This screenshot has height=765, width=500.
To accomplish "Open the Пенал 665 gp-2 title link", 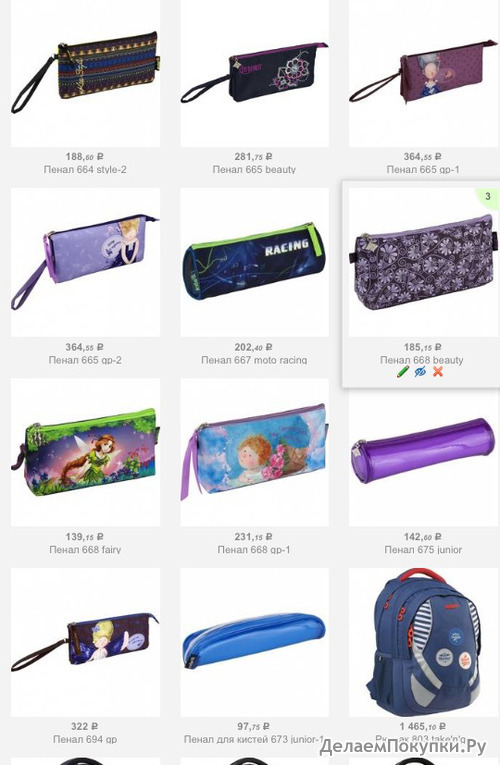I will pos(85,360).
